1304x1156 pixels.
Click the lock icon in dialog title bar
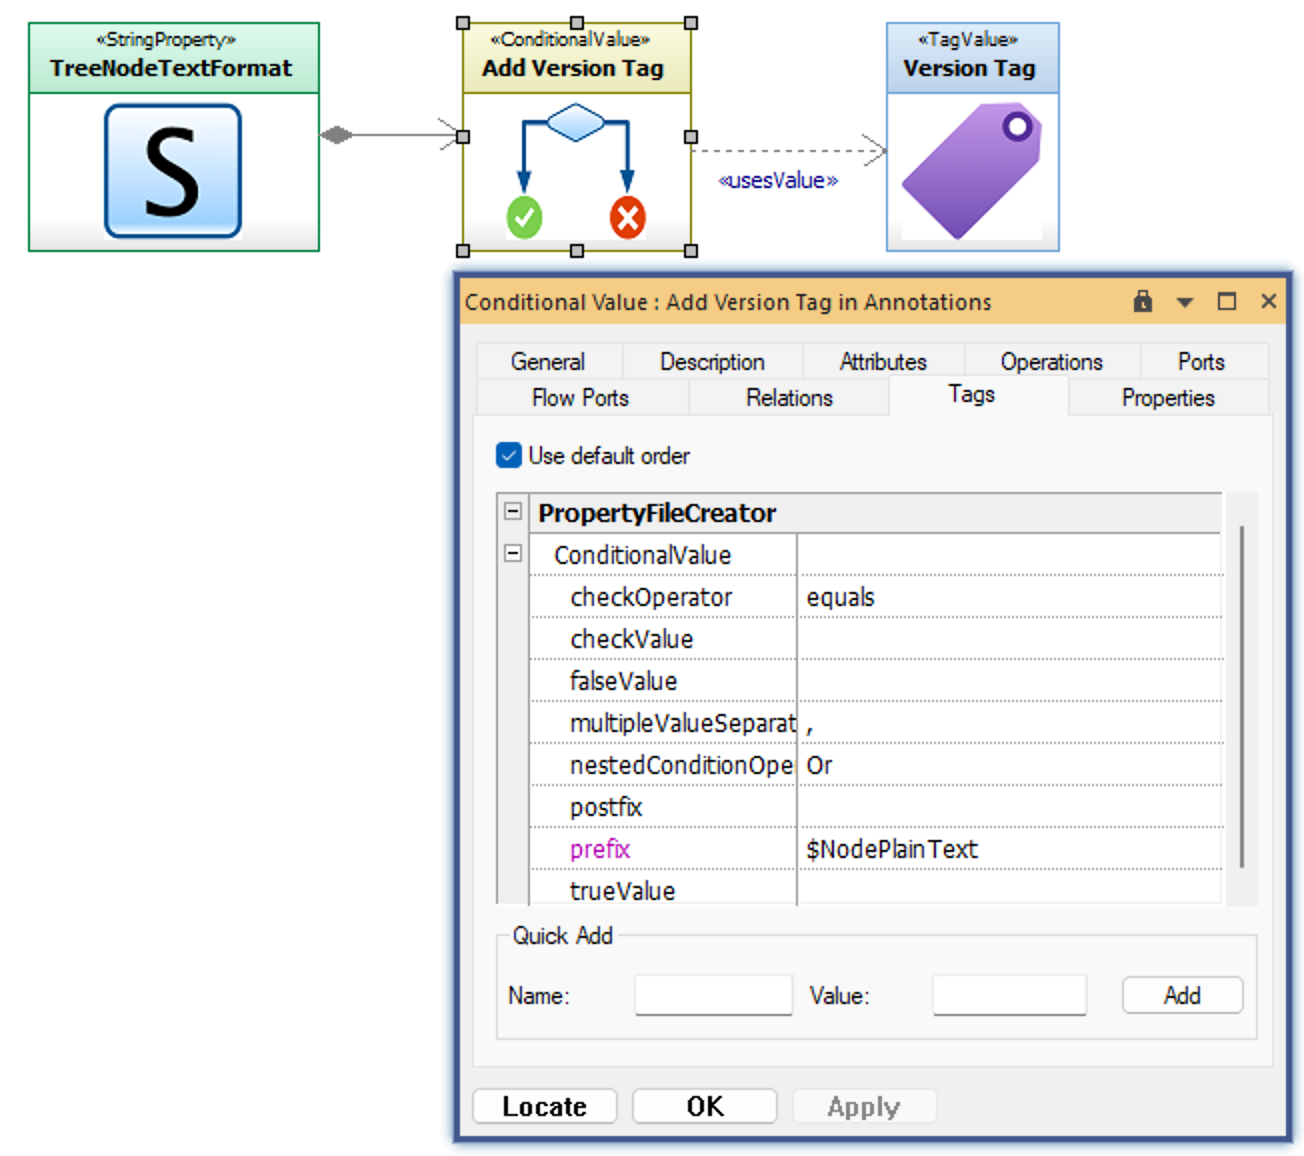pos(1143,301)
